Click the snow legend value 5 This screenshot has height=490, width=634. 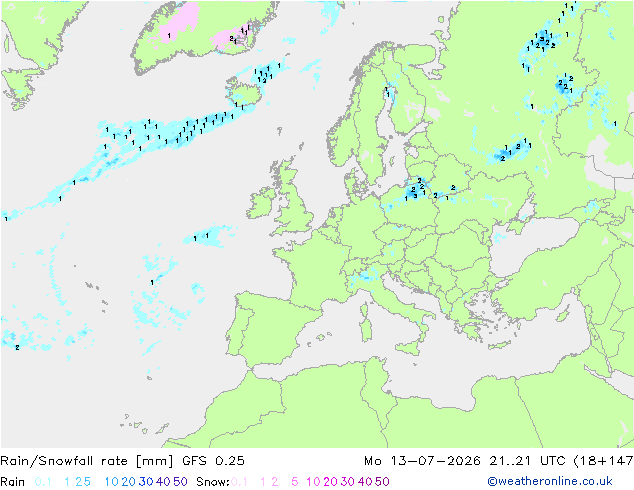coord(295,482)
